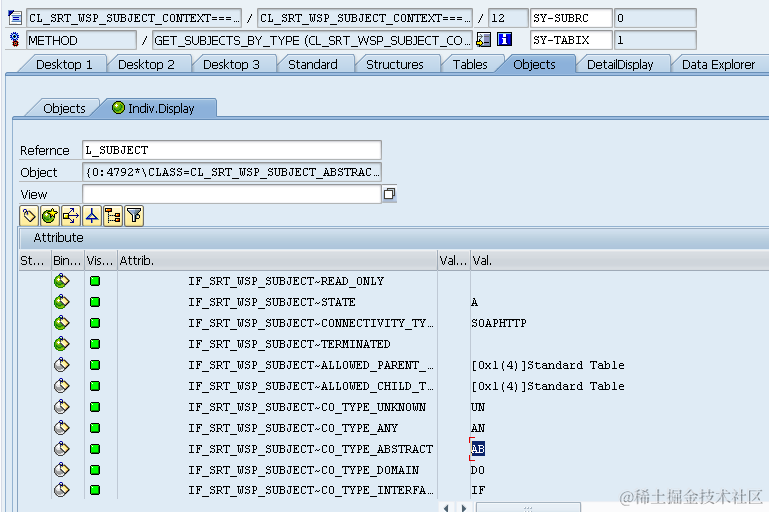
Task: Click binding icon for CO_TYPE_INTERFA attribute
Action: click(62, 490)
